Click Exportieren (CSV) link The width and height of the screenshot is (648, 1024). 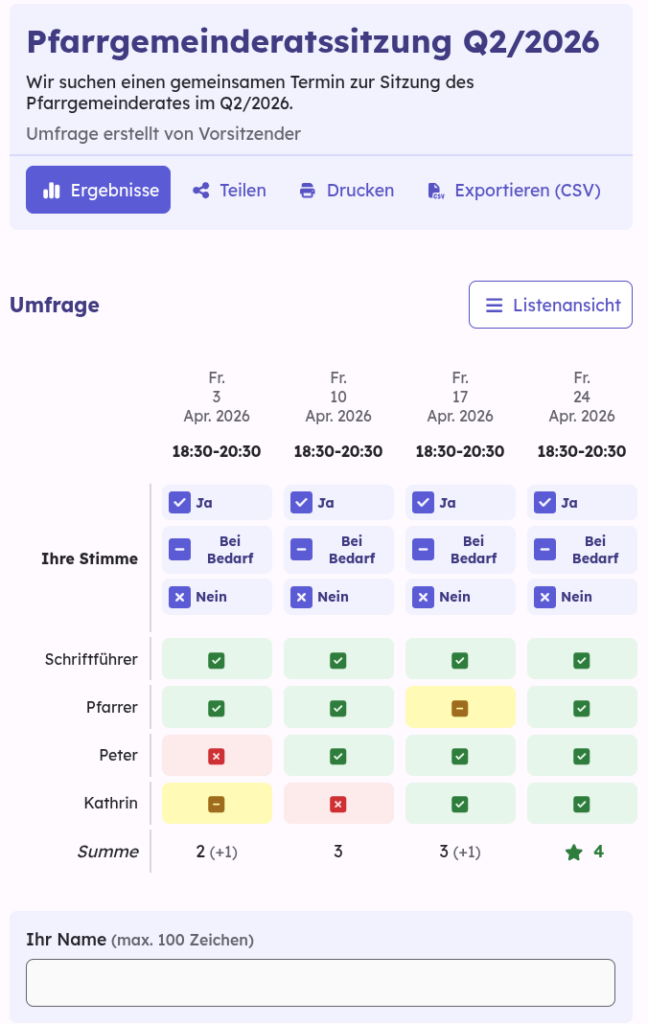tap(514, 190)
